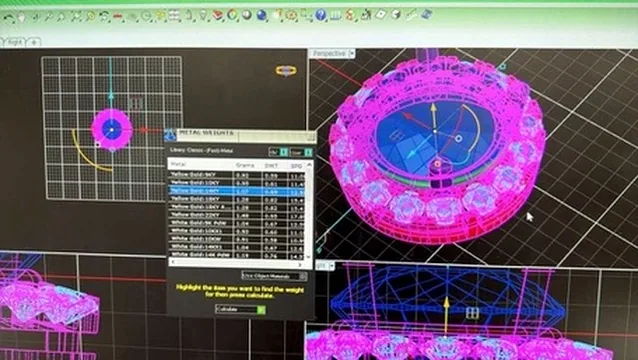Click the round clock-like toolbar icon

click(x=146, y=16)
